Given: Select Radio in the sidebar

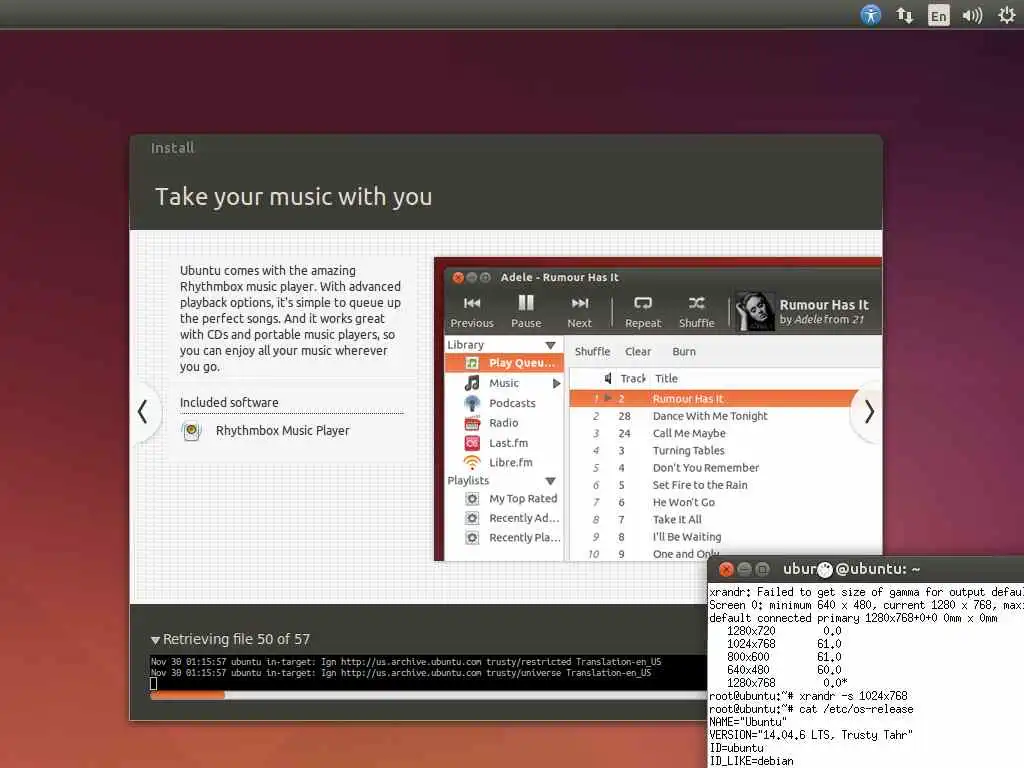Looking at the screenshot, I should click(504, 423).
